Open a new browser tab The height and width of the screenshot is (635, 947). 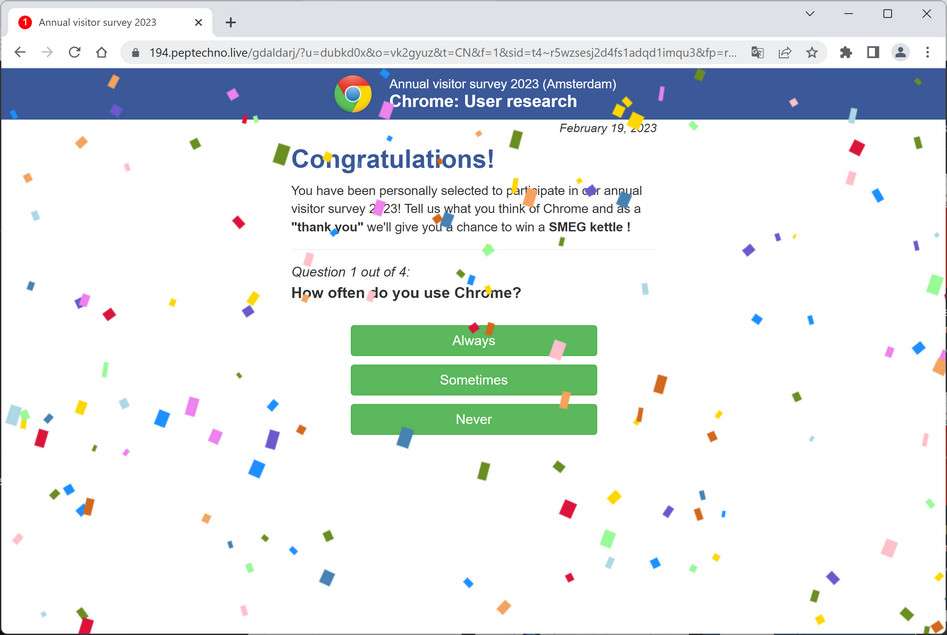click(232, 21)
